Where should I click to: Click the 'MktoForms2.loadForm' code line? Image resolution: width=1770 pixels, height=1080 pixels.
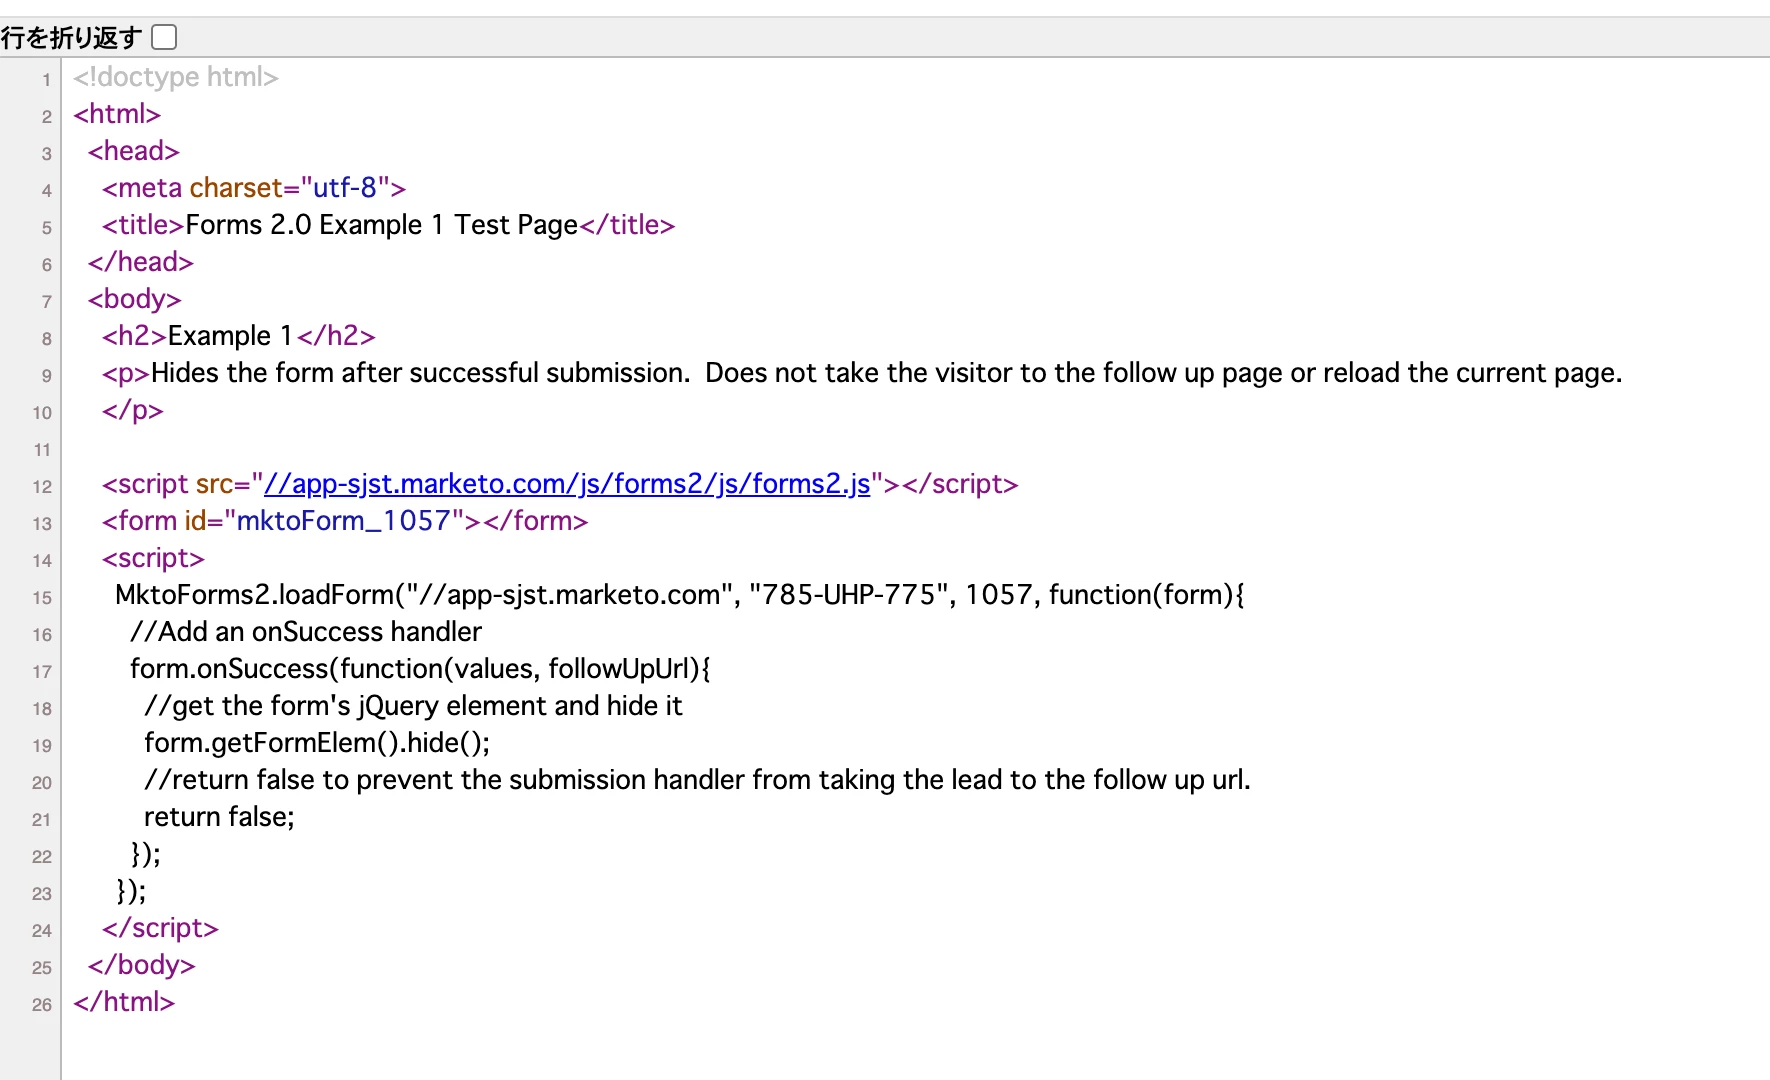coord(680,595)
